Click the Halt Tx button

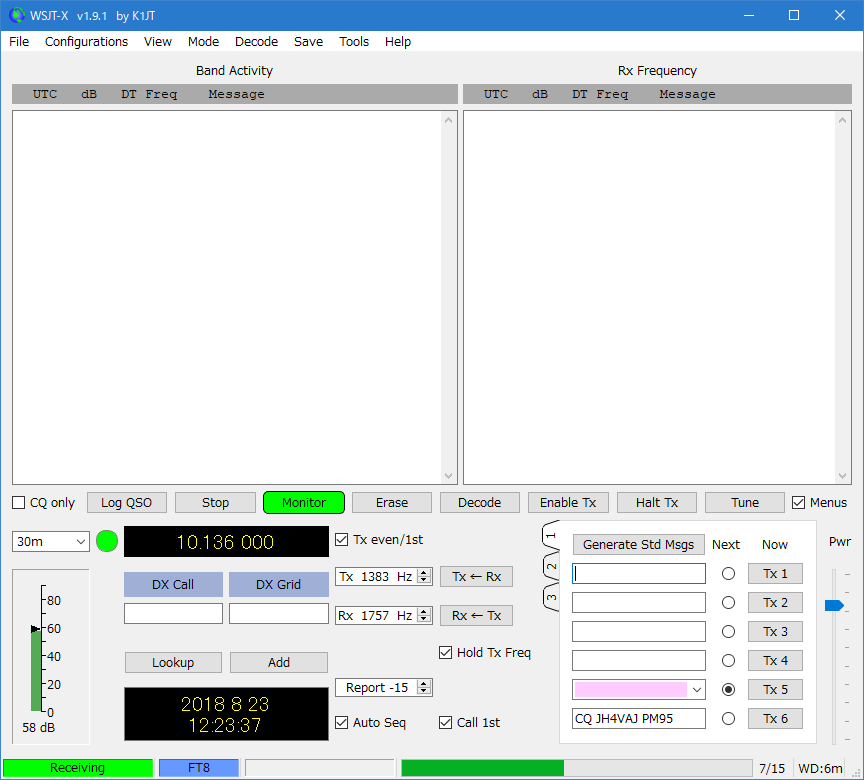[657, 502]
